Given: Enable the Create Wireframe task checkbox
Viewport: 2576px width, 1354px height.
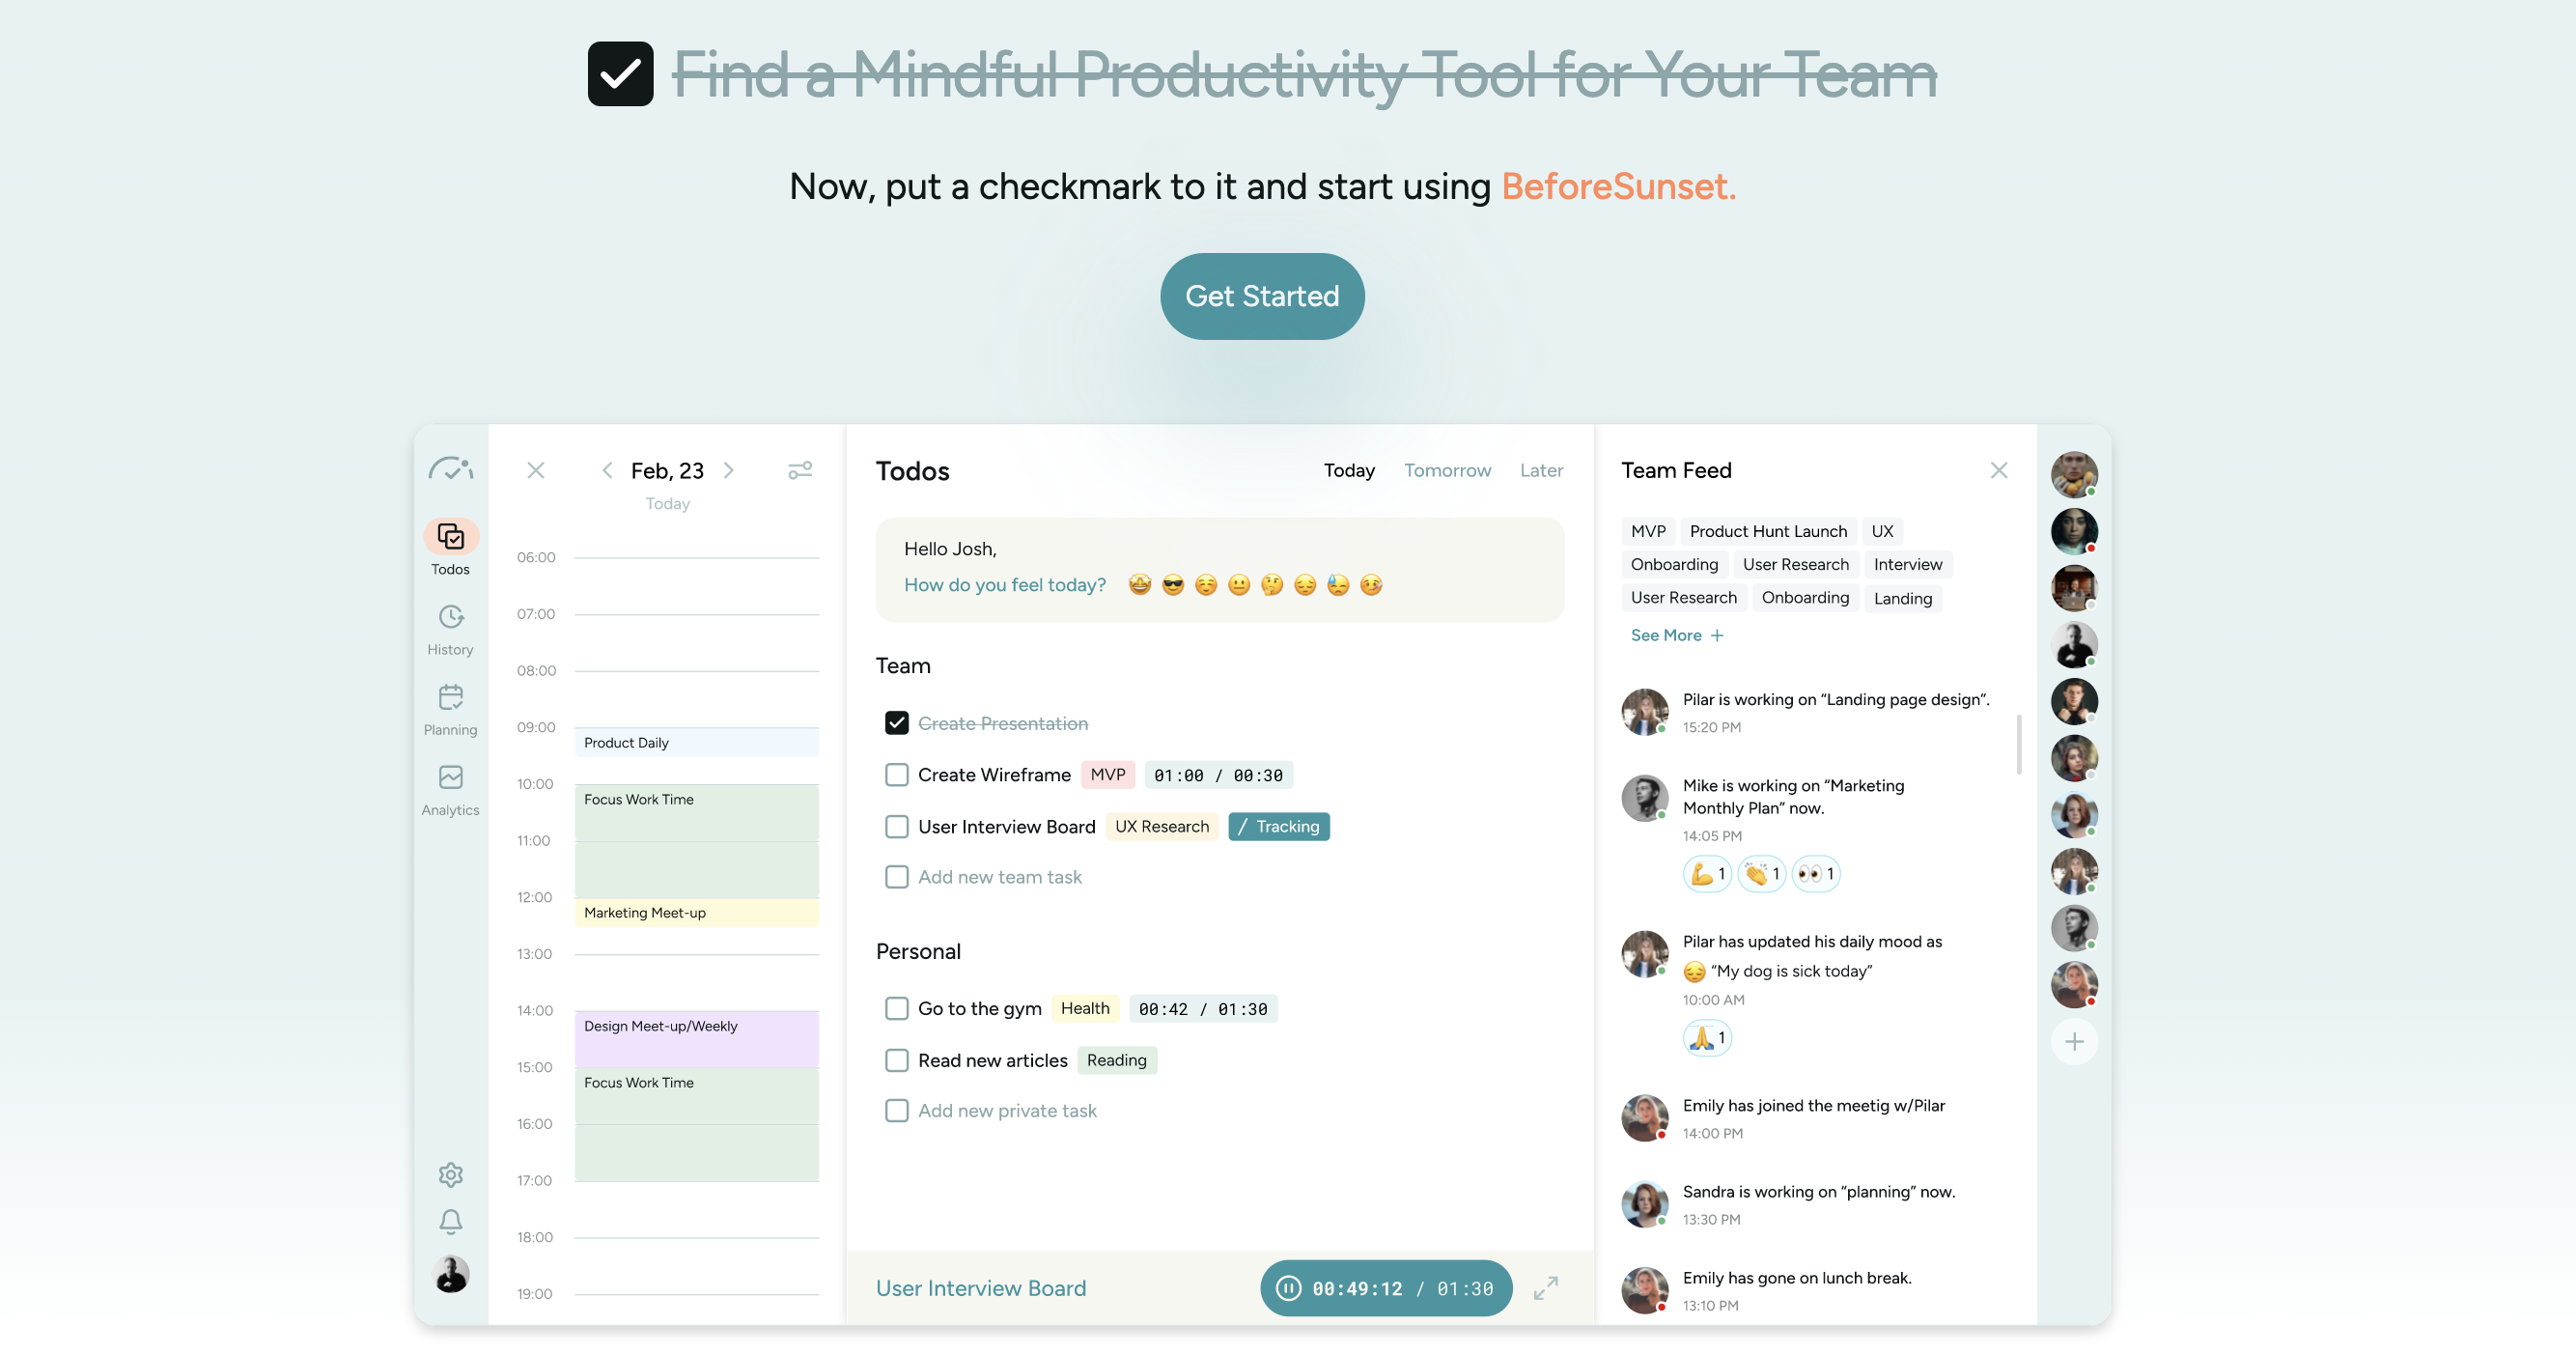Looking at the screenshot, I should click(894, 775).
